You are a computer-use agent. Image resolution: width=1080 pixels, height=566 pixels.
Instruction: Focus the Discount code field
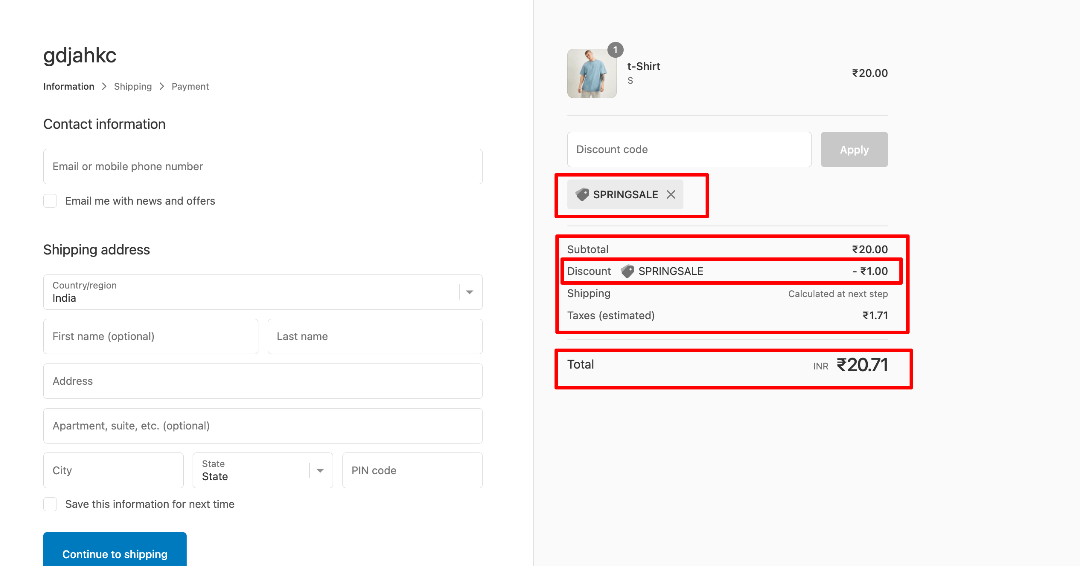[689, 149]
